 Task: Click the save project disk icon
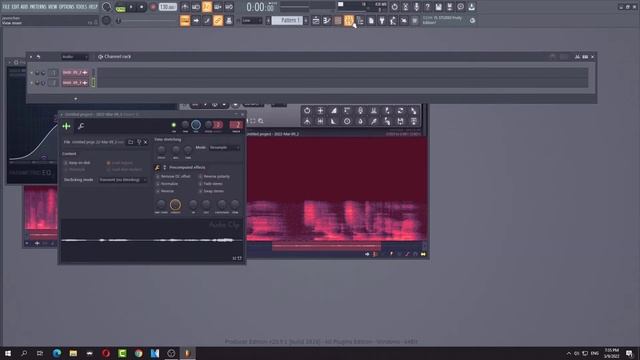[438, 7]
